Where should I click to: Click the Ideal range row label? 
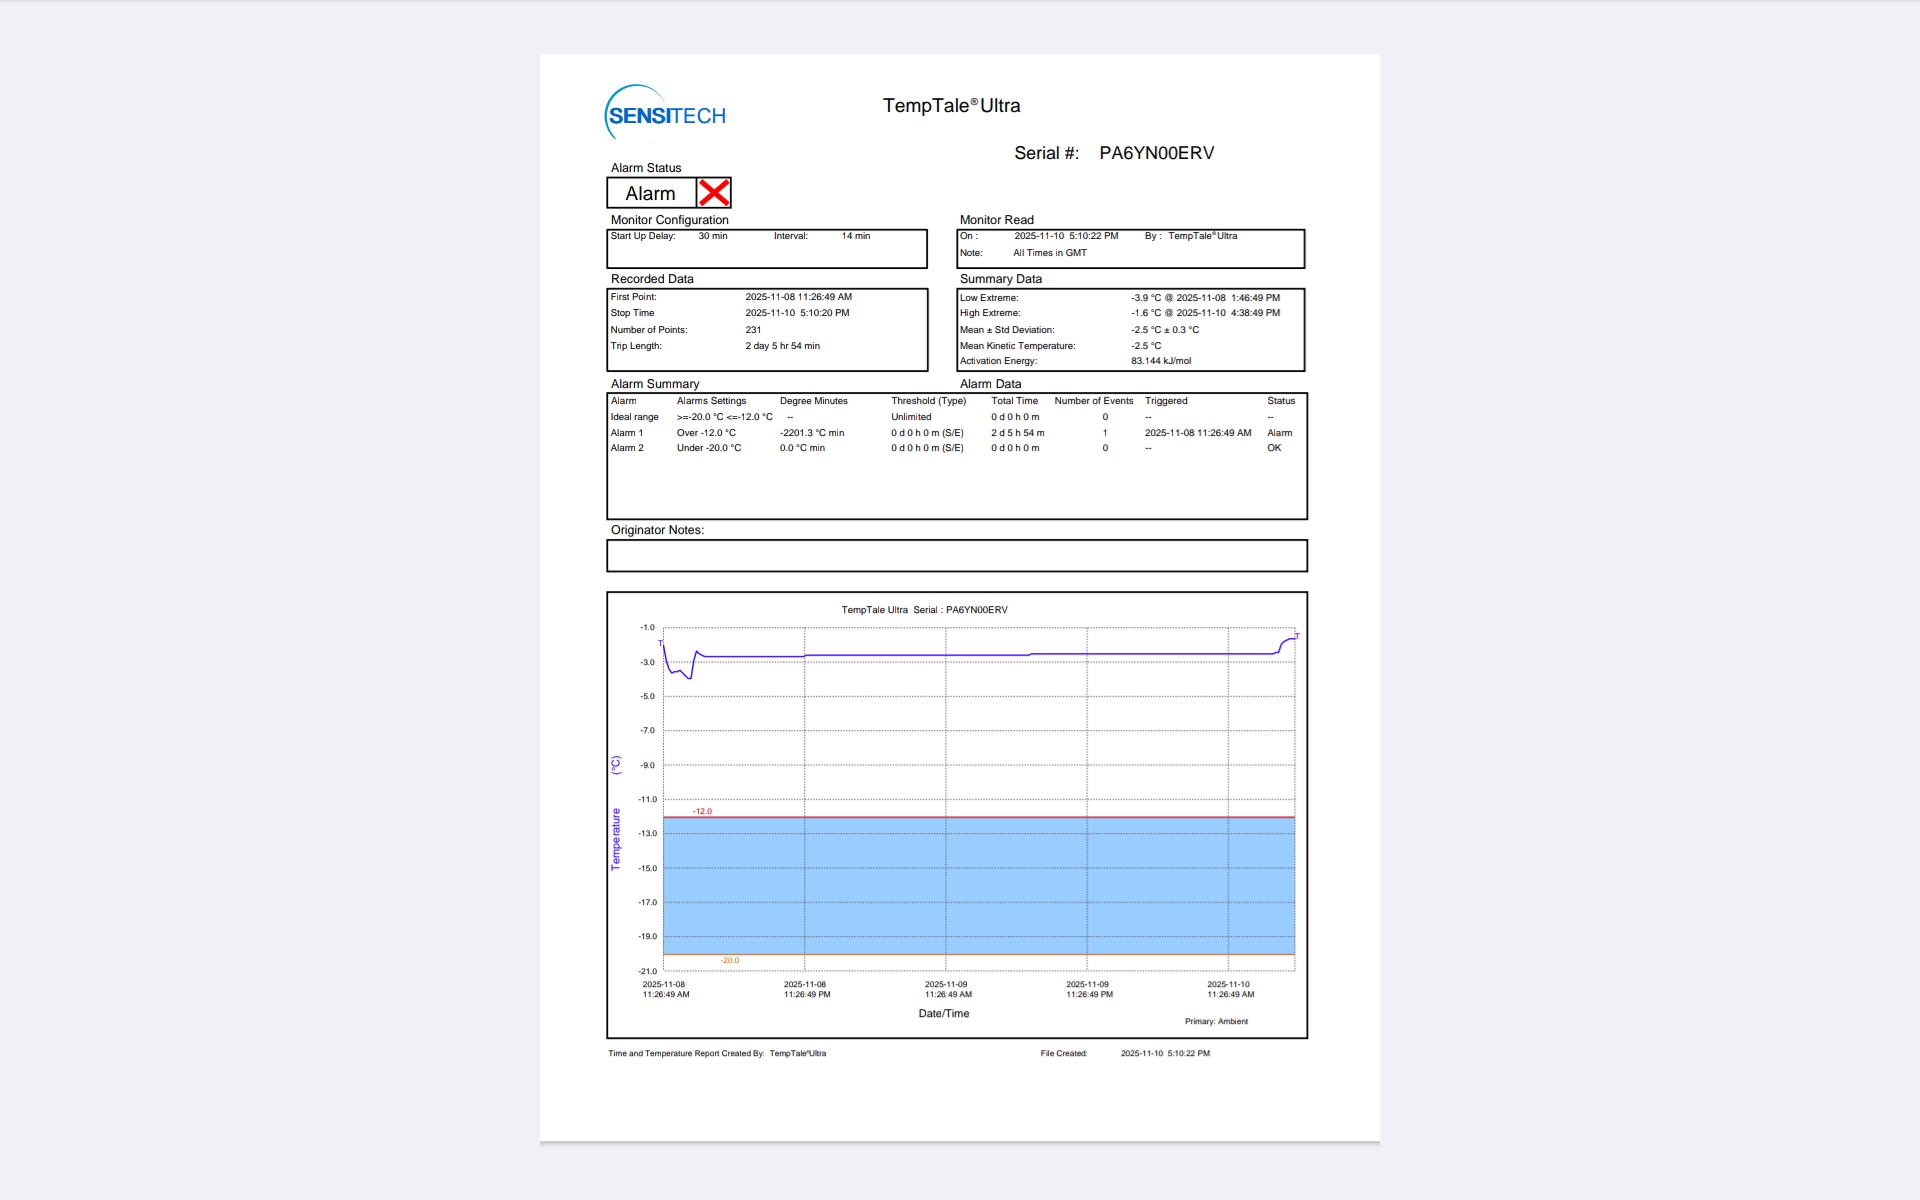634,417
